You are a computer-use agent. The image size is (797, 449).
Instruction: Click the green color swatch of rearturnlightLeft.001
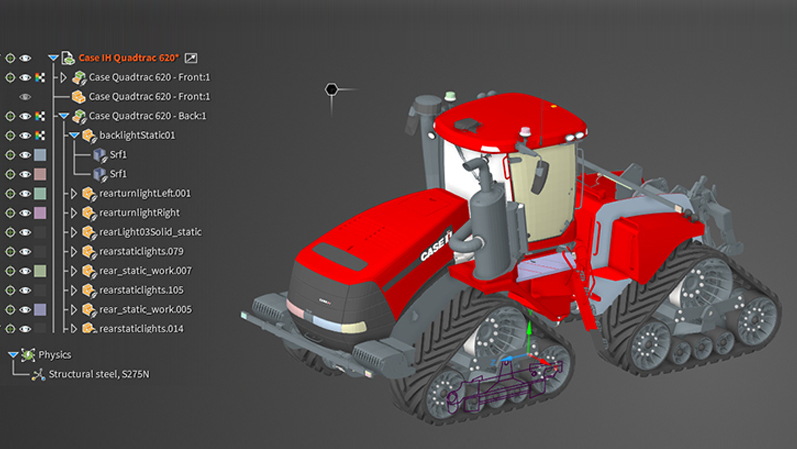click(40, 193)
